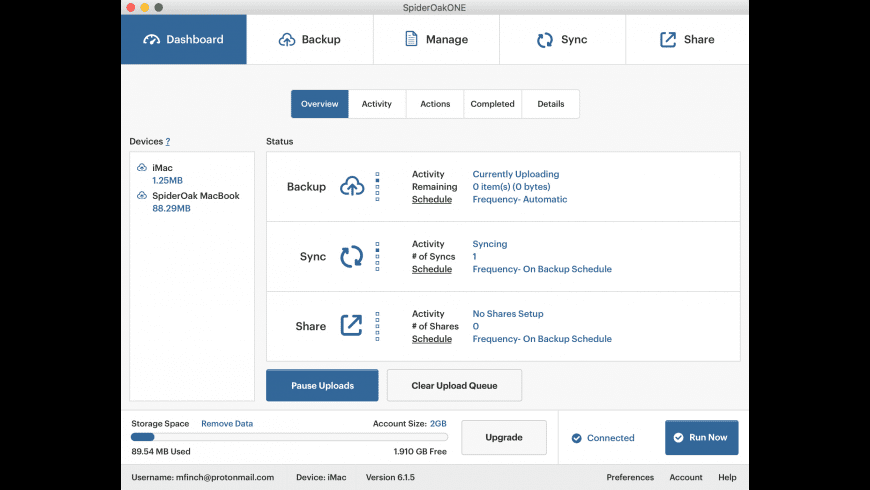Viewport: 870px width, 490px height.
Task: Select the SpiderOak MacBook cloud icon
Action: click(x=142, y=195)
